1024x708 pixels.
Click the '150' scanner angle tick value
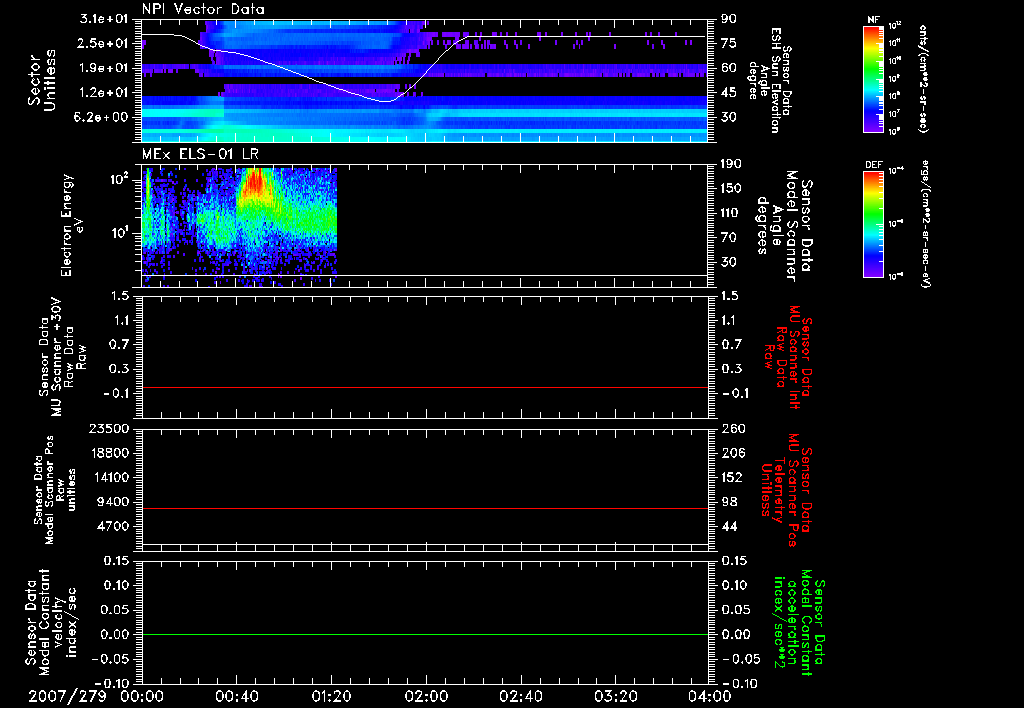click(731, 188)
